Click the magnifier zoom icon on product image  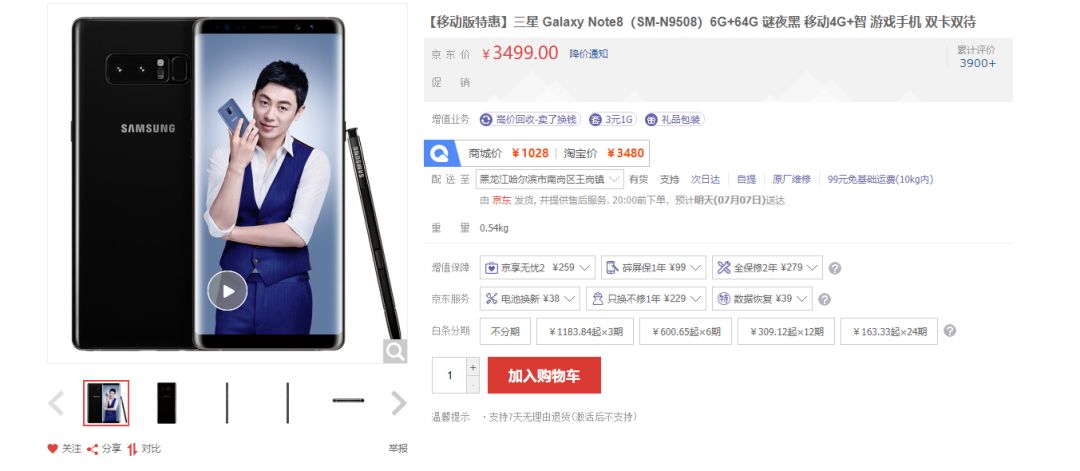click(395, 351)
